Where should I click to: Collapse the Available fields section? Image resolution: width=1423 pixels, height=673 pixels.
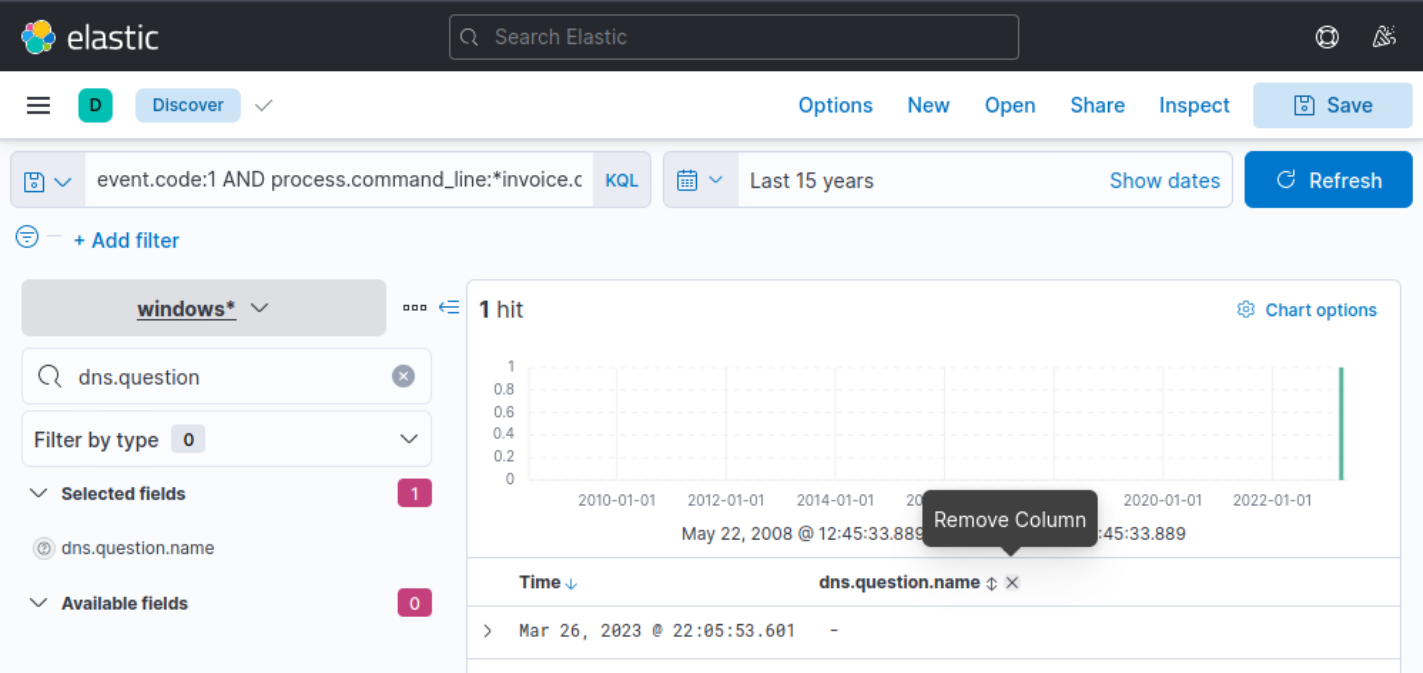pyautogui.click(x=38, y=603)
